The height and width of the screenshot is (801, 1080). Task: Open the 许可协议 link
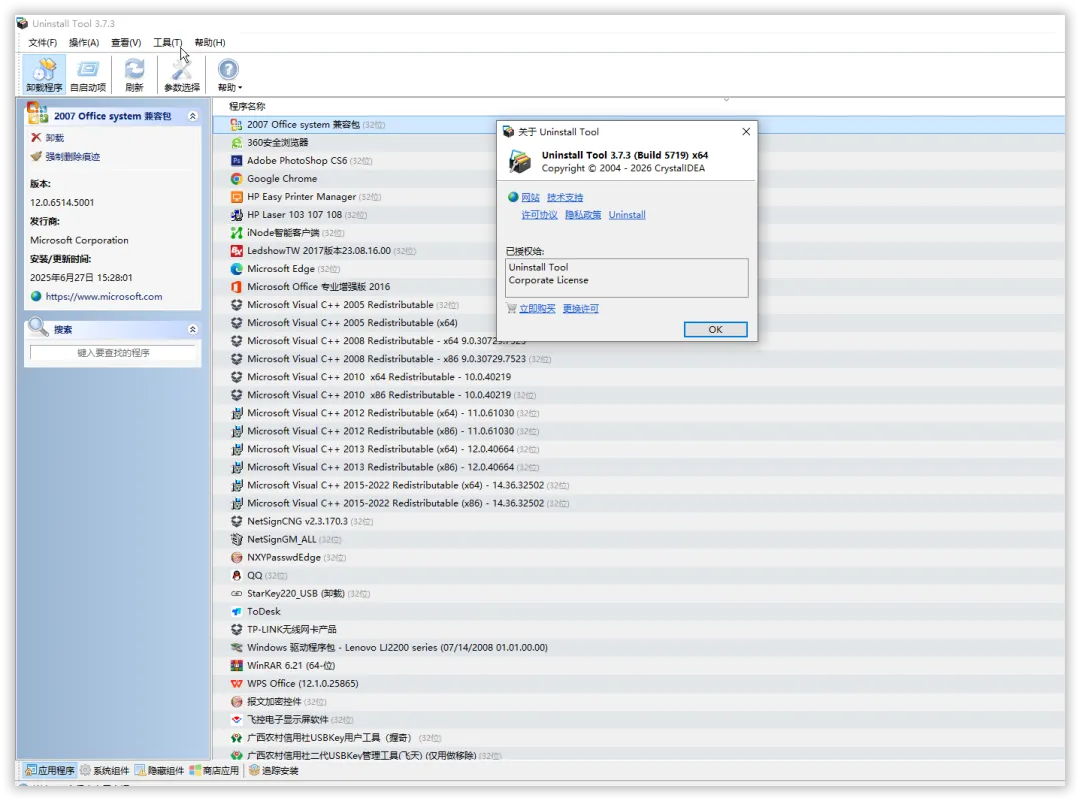pos(539,215)
